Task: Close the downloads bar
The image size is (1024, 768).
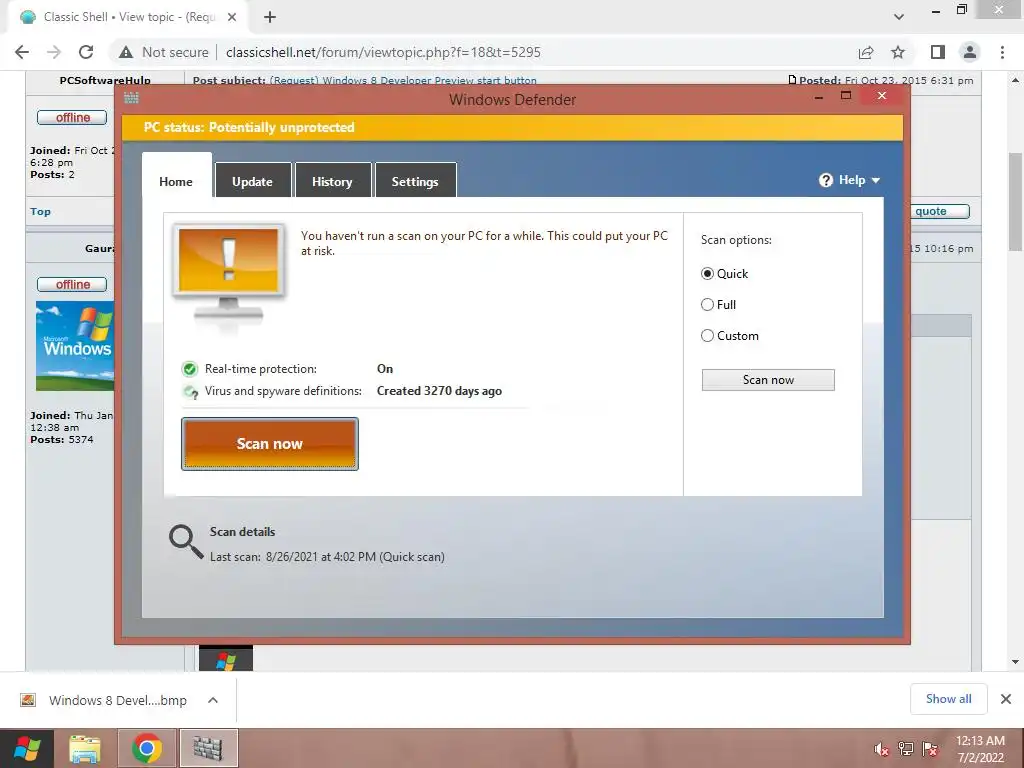Action: (x=1006, y=699)
